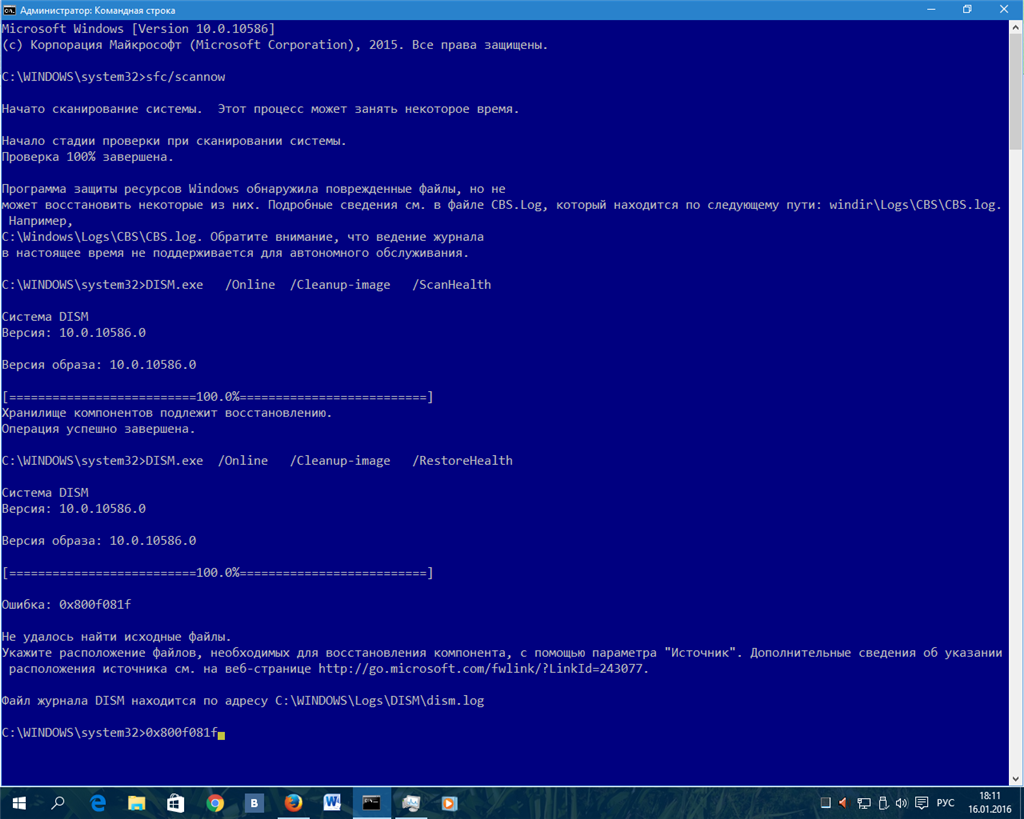The width and height of the screenshot is (1024, 819).
Task: Open the Windows Start menu
Action: pyautogui.click(x=19, y=803)
